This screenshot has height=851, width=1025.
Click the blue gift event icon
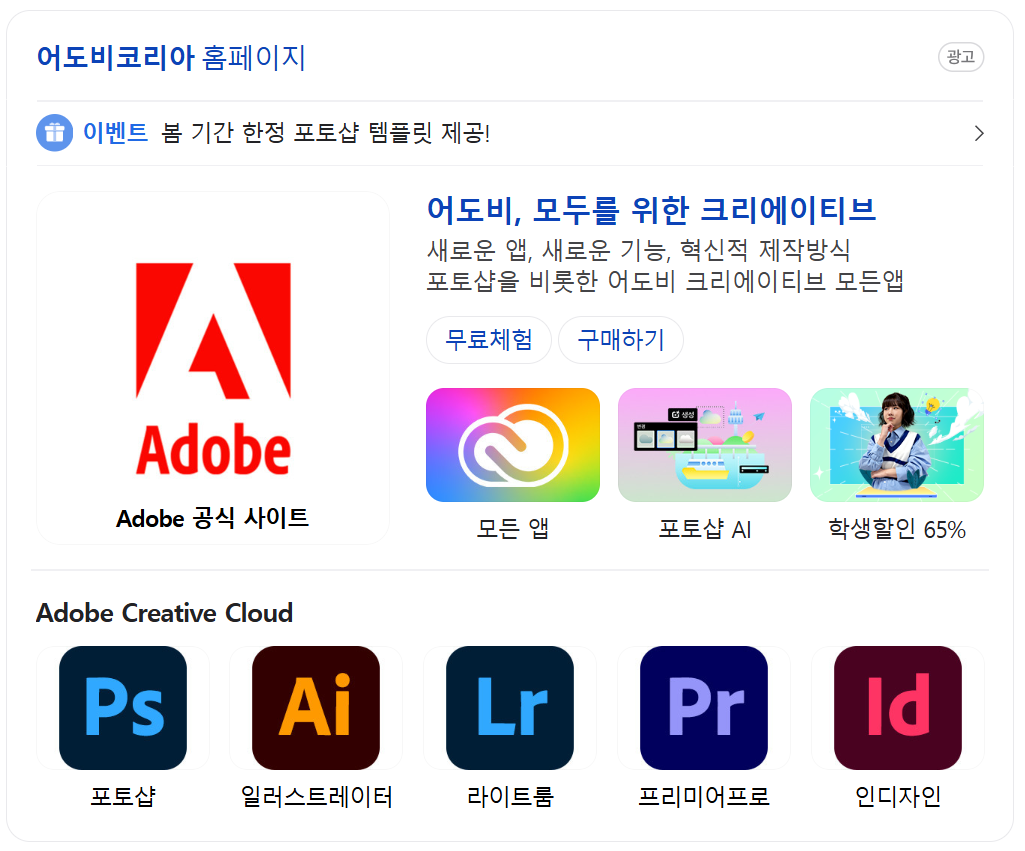(55, 133)
